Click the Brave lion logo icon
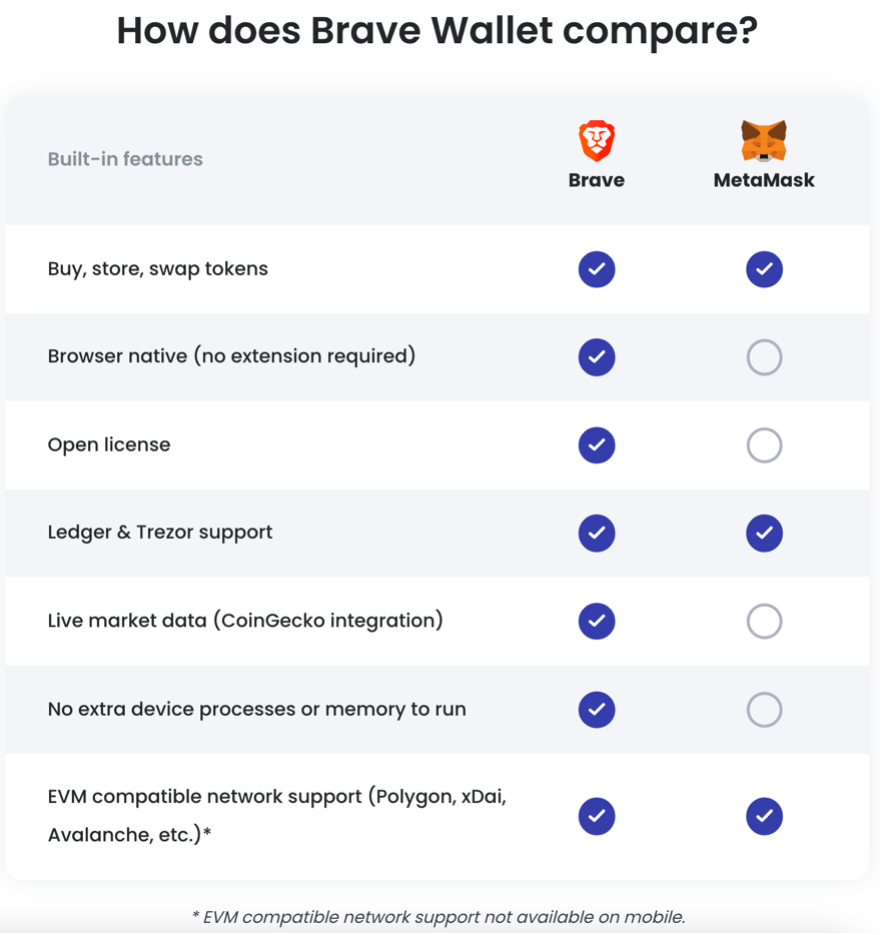 point(596,141)
